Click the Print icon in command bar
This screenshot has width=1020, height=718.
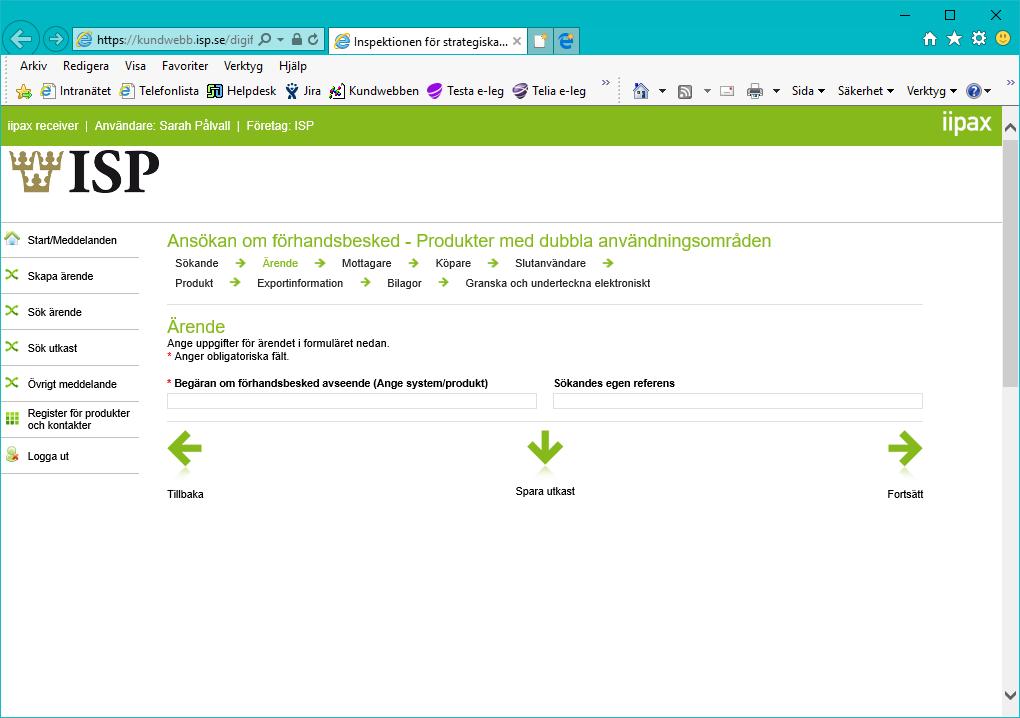pyautogui.click(x=755, y=91)
